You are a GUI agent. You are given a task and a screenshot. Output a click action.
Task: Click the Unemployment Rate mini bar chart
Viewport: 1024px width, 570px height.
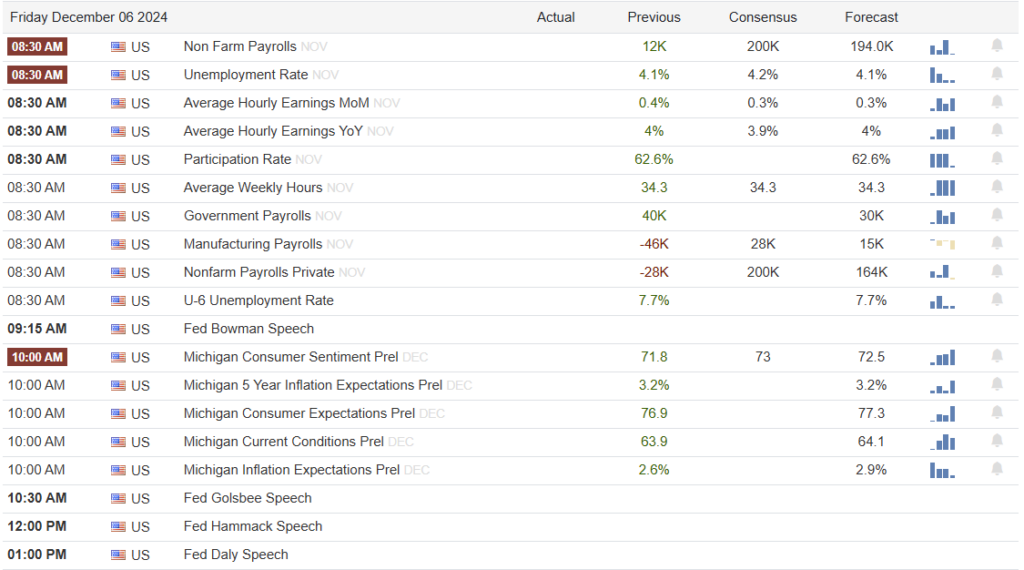[942, 75]
